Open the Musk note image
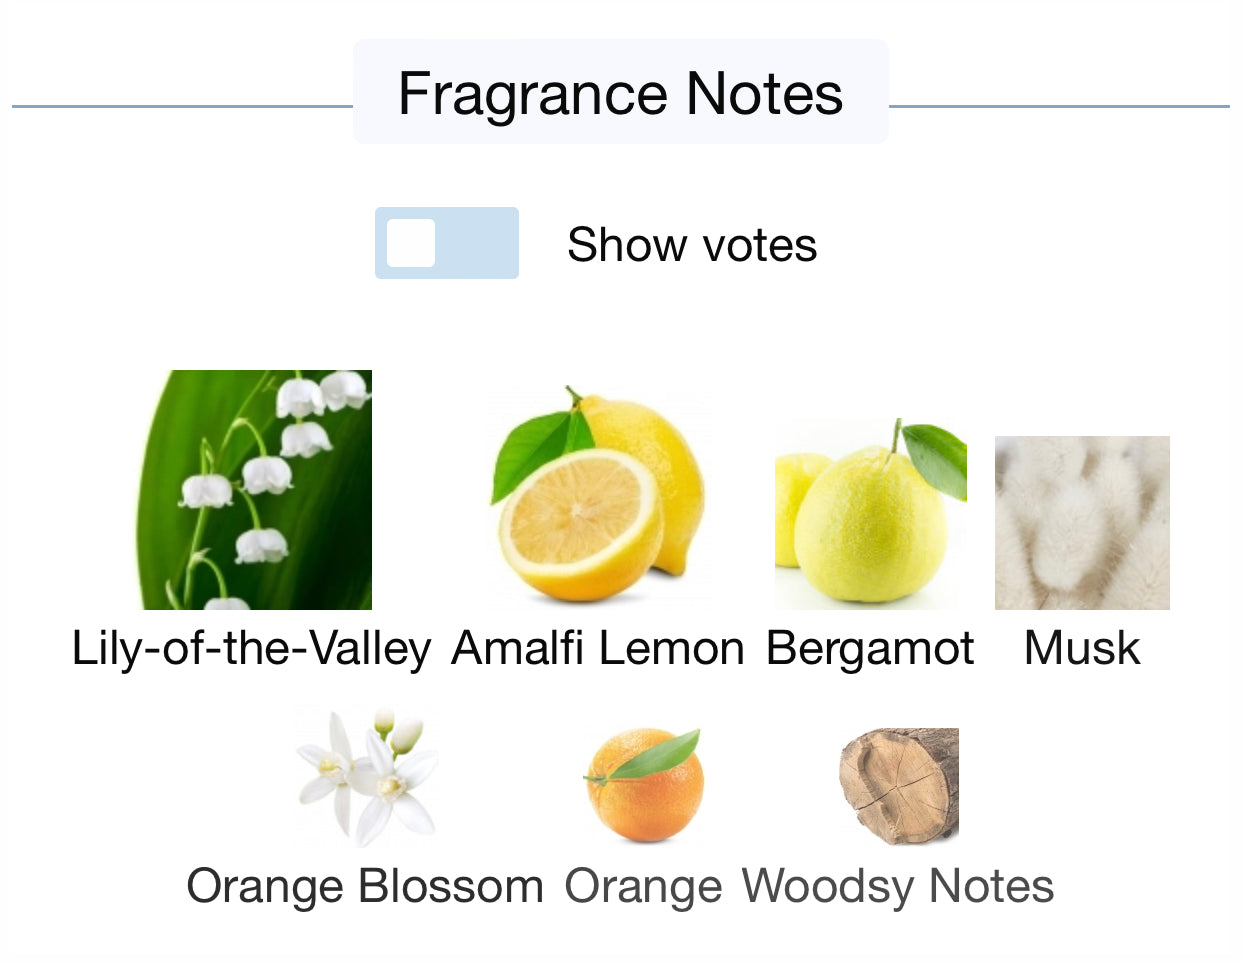The image size is (1242, 964). [1082, 522]
